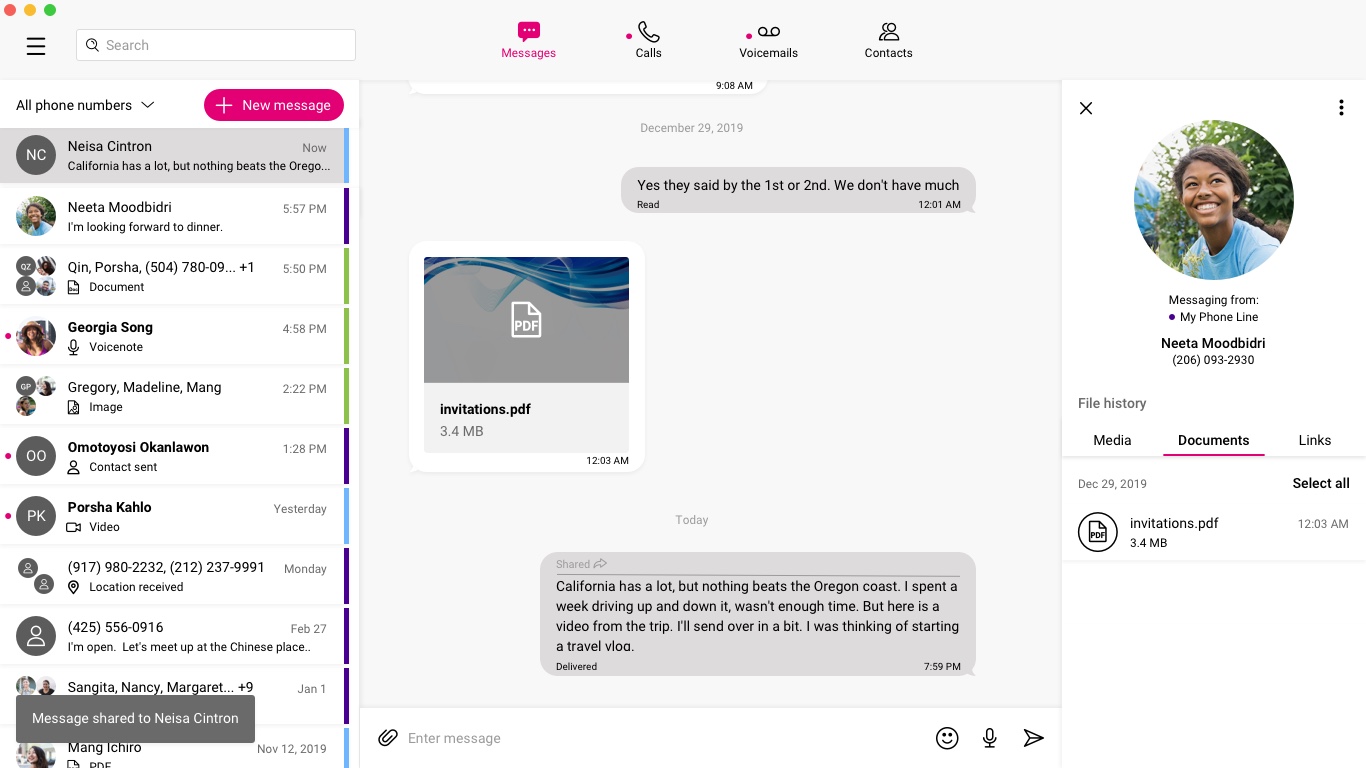Click the microphone voice note icon
The height and width of the screenshot is (768, 1366).
click(x=989, y=738)
